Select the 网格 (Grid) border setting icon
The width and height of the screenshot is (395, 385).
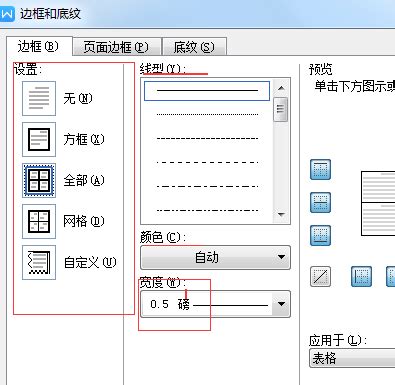39,221
